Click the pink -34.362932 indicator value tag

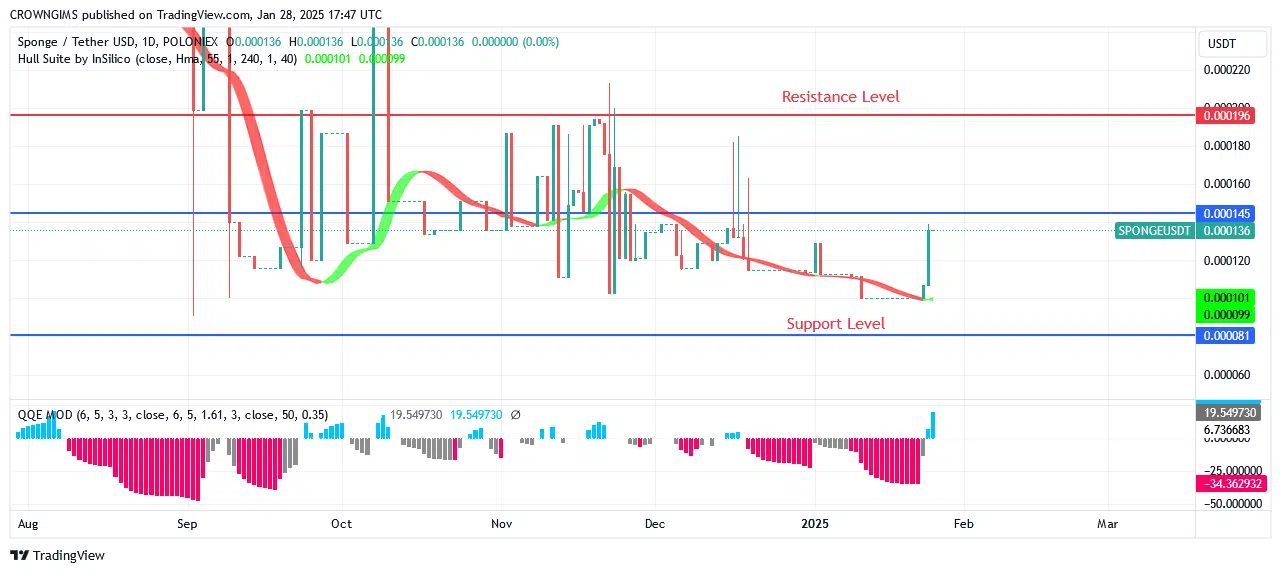click(1230, 484)
